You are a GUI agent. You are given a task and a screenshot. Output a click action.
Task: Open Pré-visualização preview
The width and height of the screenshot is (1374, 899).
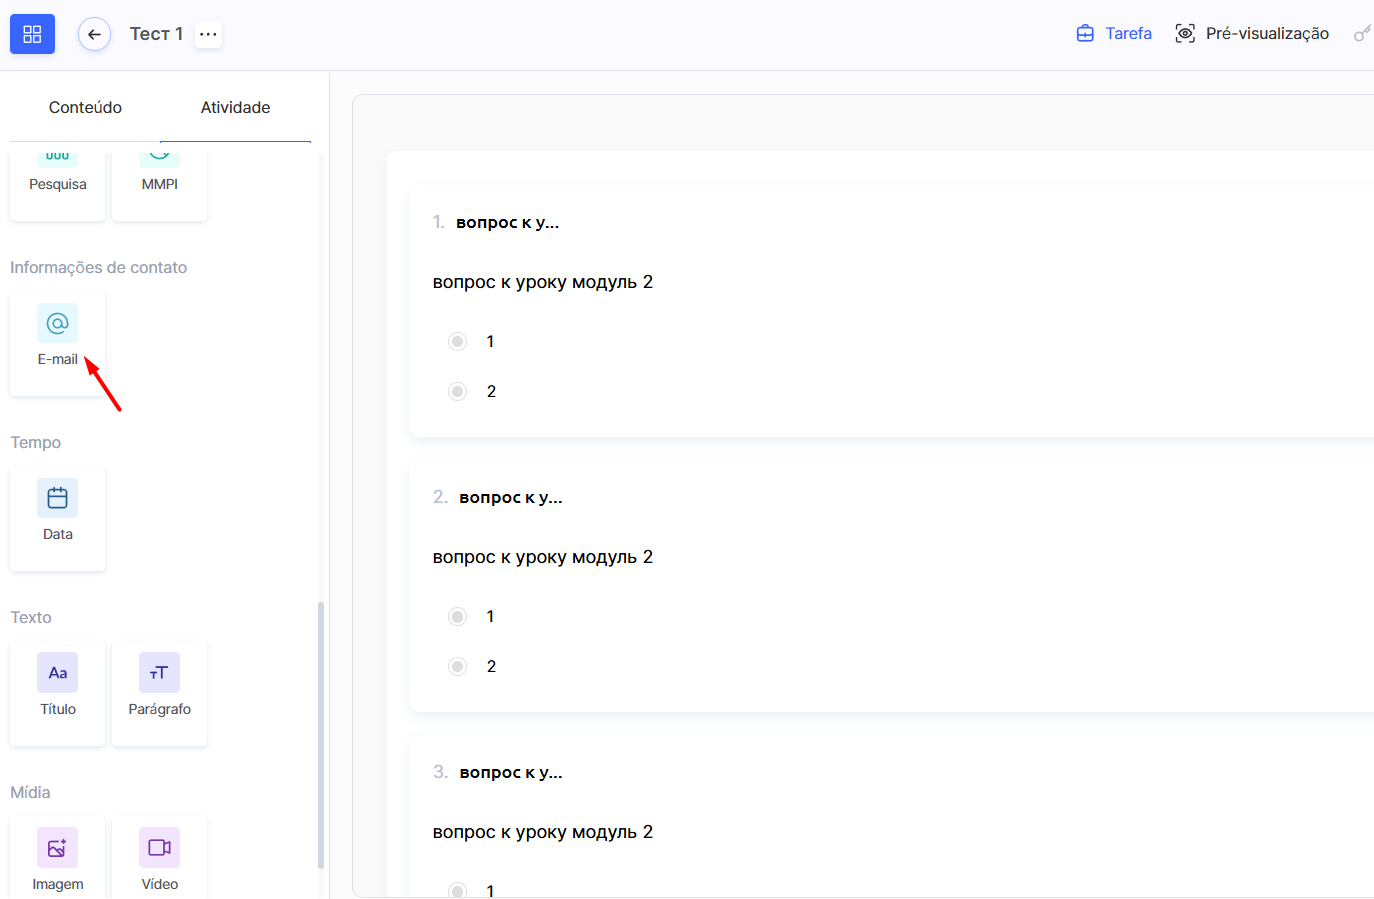tap(1252, 34)
